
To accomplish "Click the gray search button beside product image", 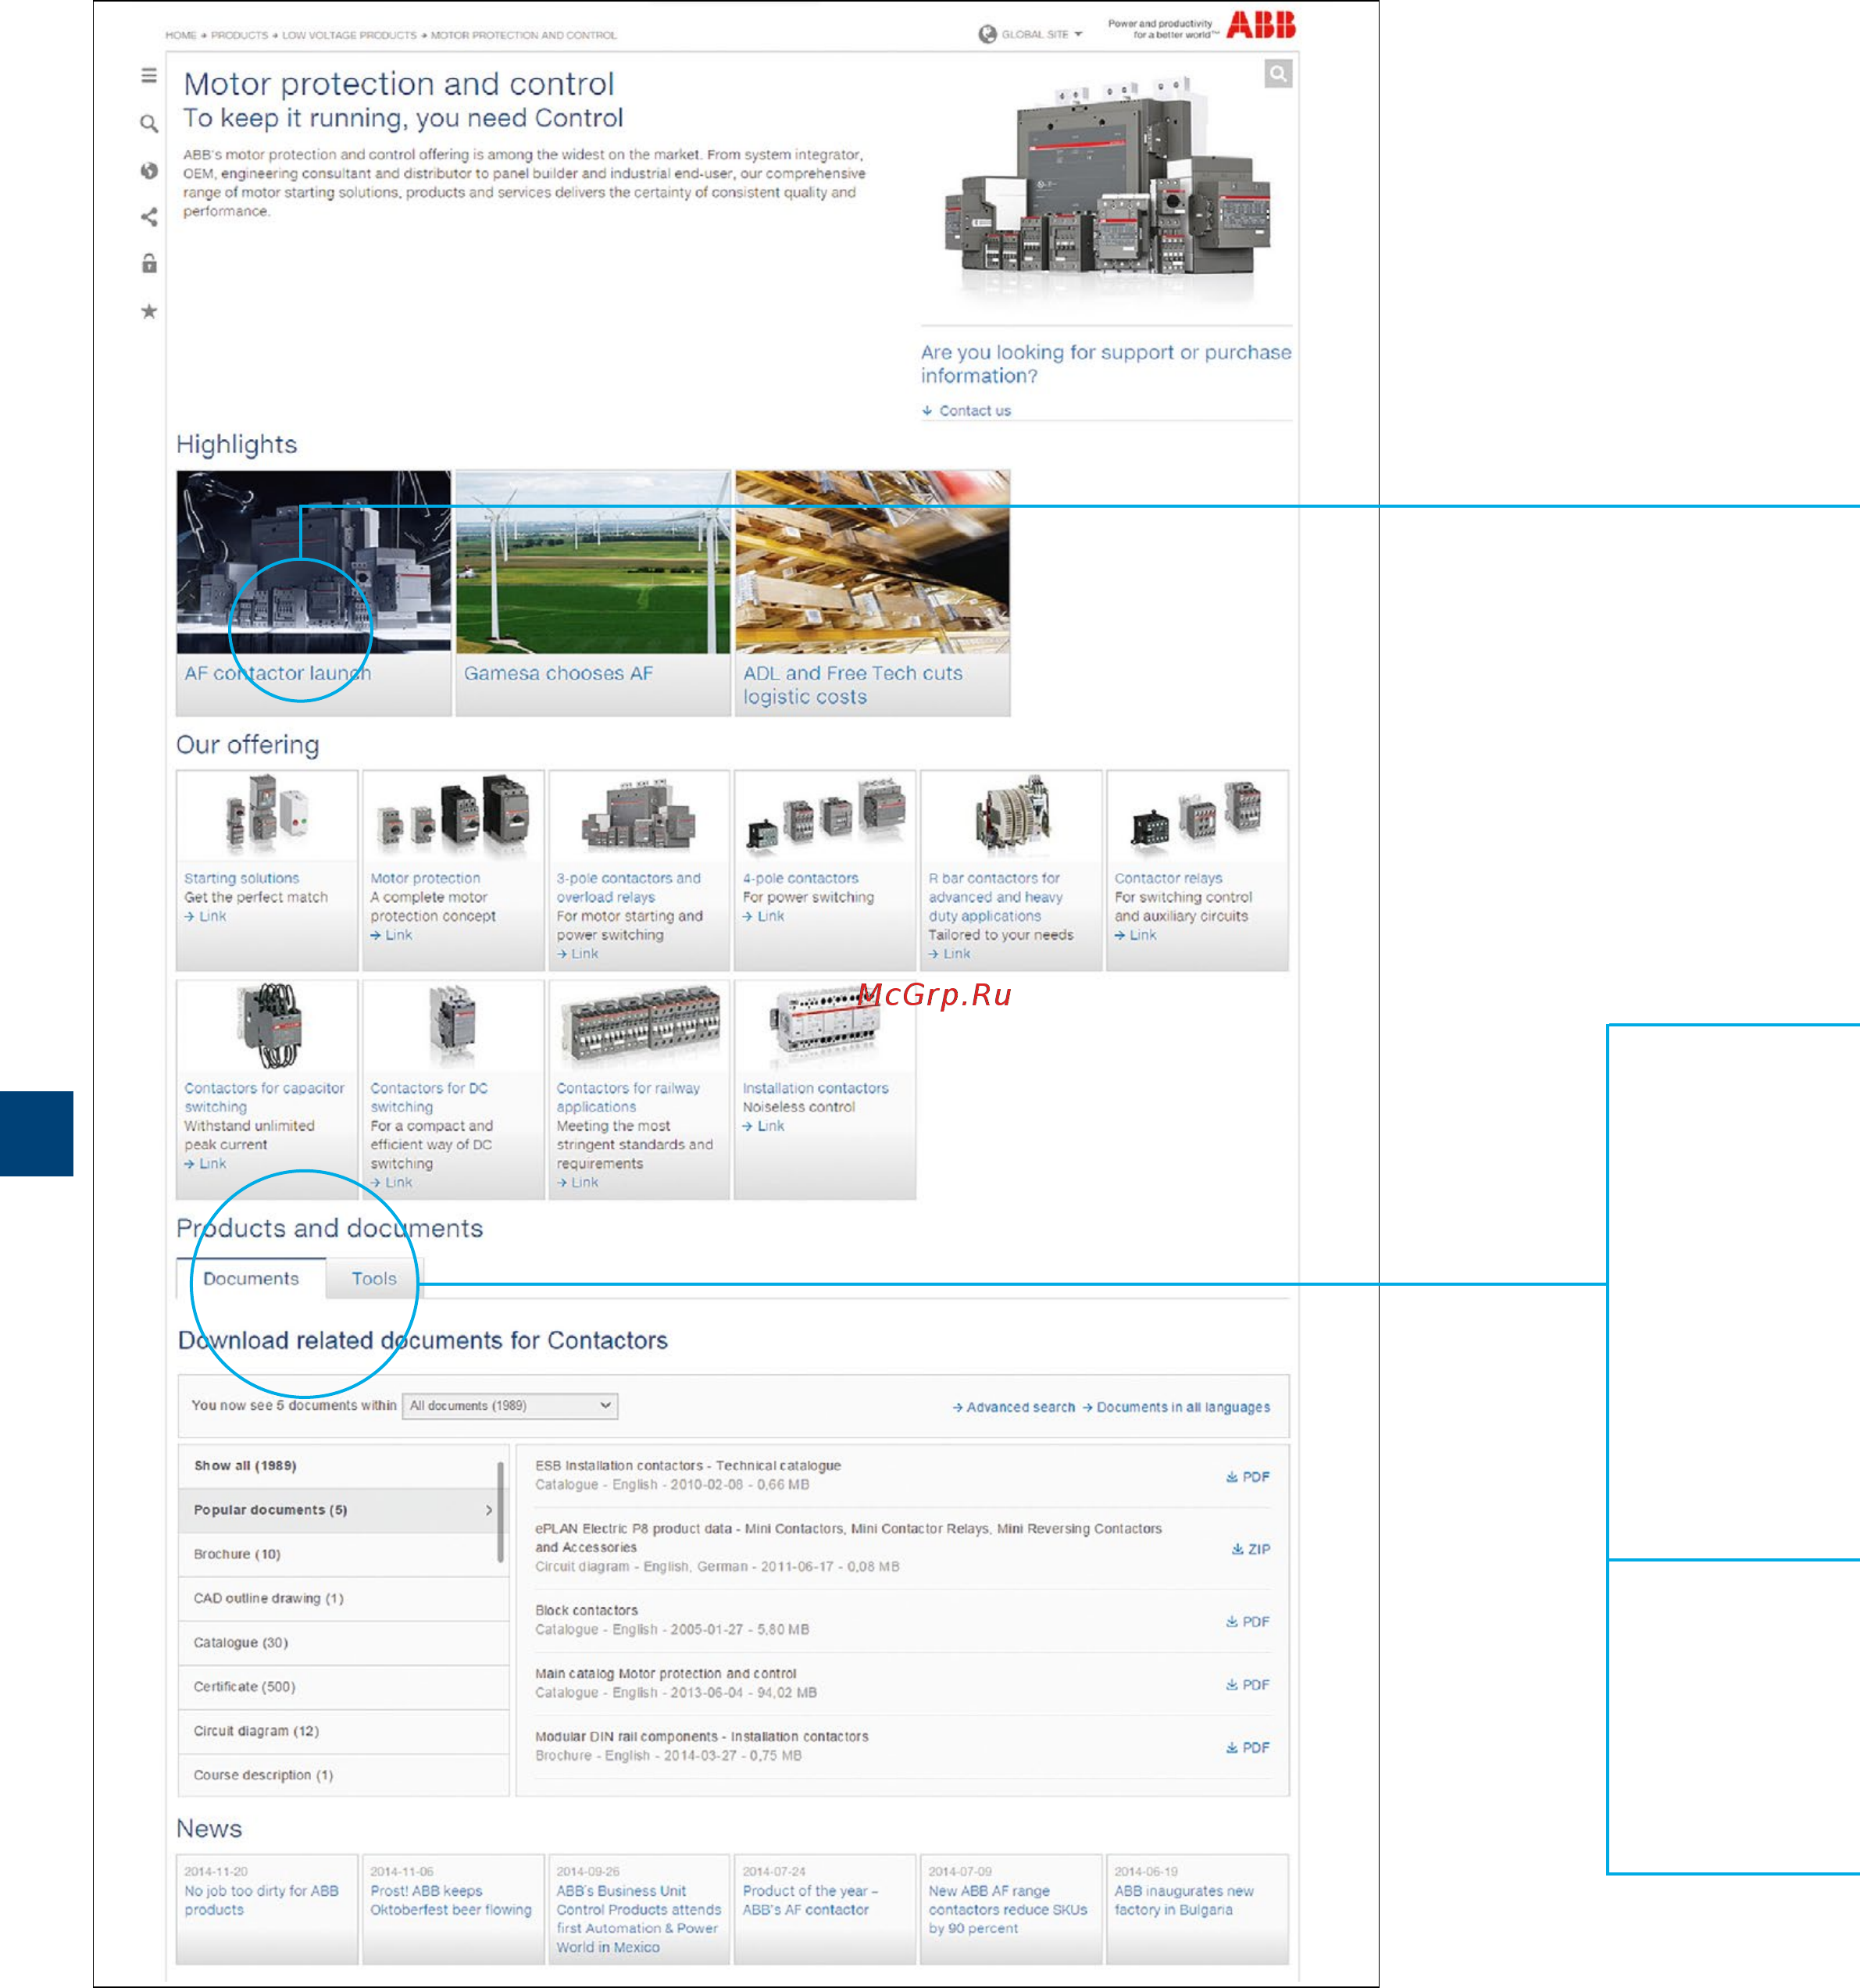I will pyautogui.click(x=1278, y=73).
